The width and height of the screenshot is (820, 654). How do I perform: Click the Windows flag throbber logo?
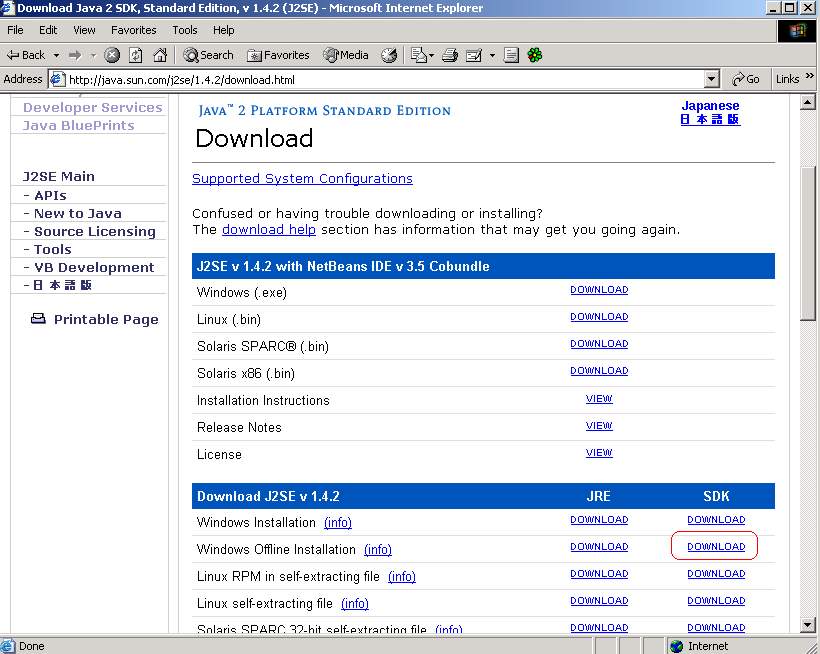click(x=797, y=30)
